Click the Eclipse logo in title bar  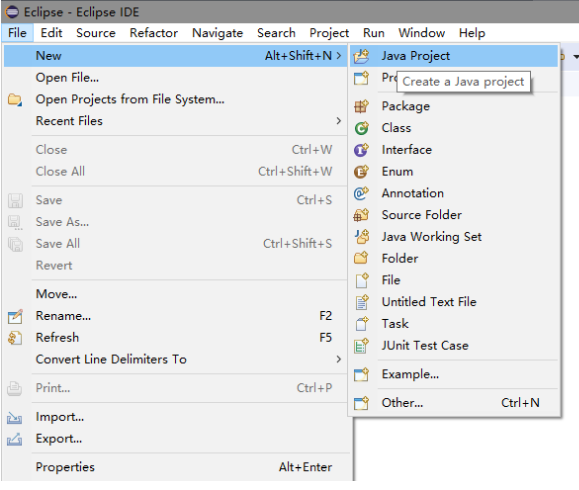pyautogui.click(x=12, y=12)
